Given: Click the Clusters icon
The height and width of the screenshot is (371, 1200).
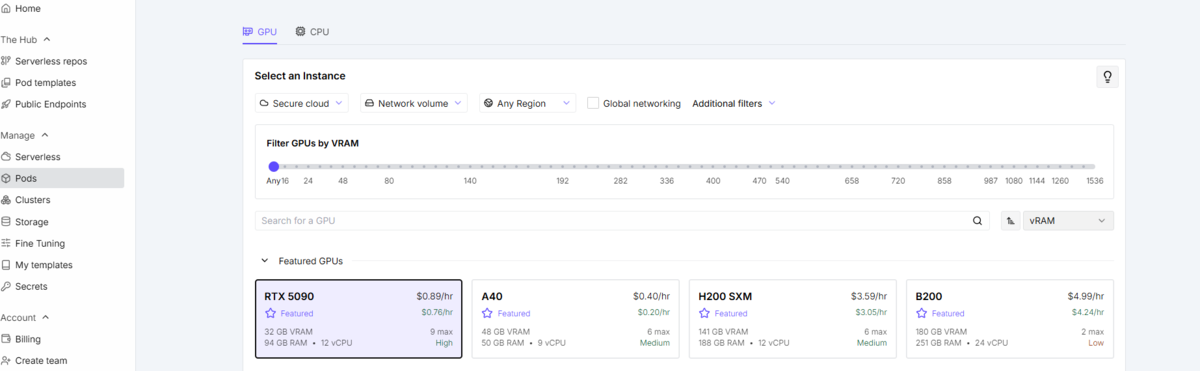Looking at the screenshot, I should (6, 200).
